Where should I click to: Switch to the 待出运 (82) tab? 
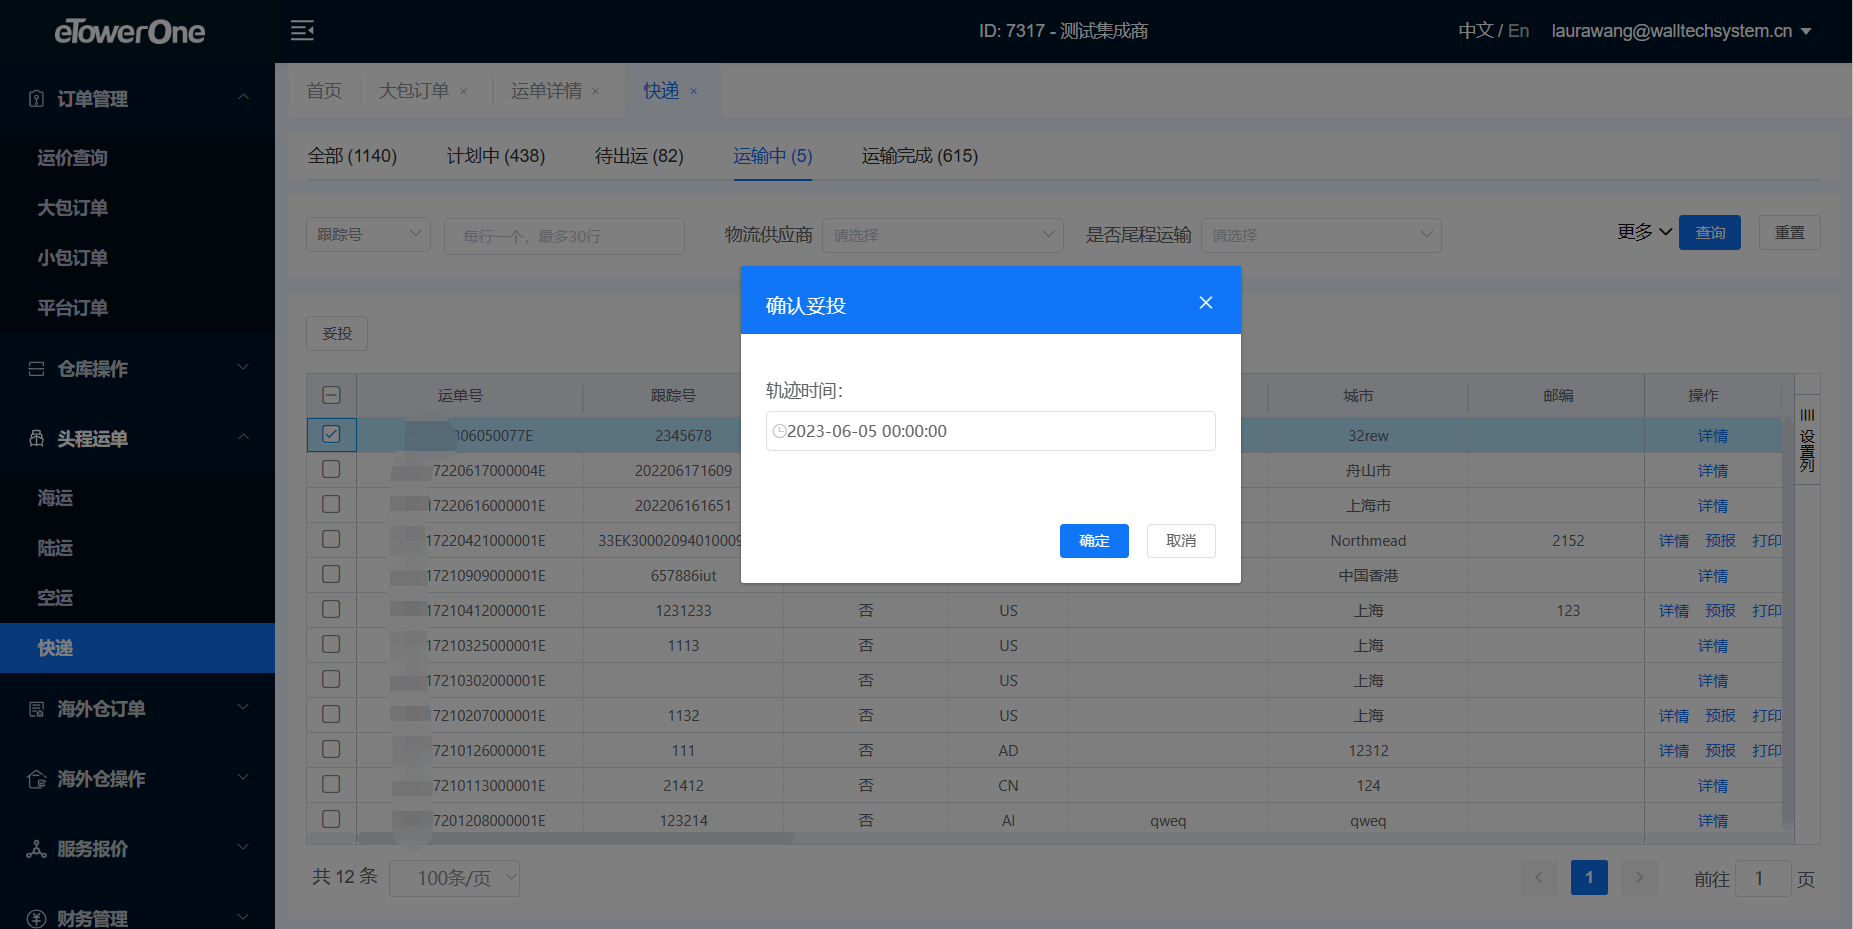point(639,156)
